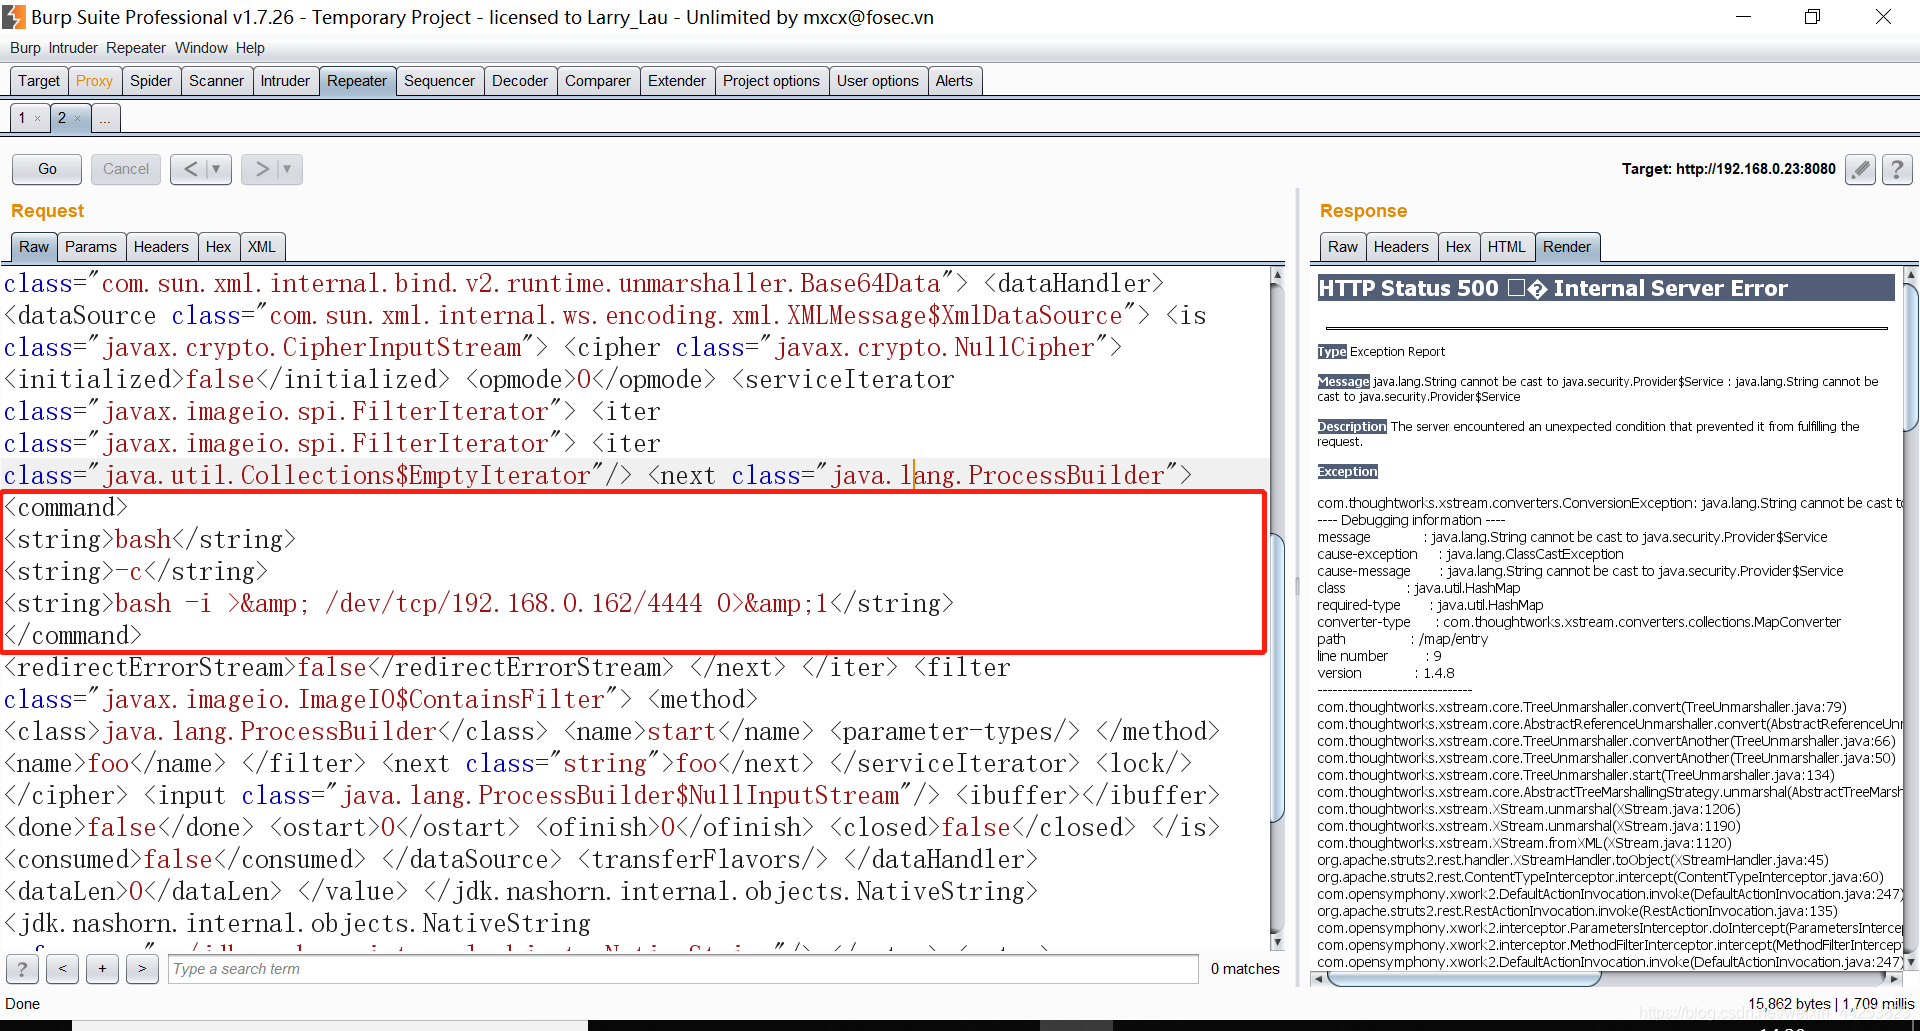Click the Target URL label

1728,169
